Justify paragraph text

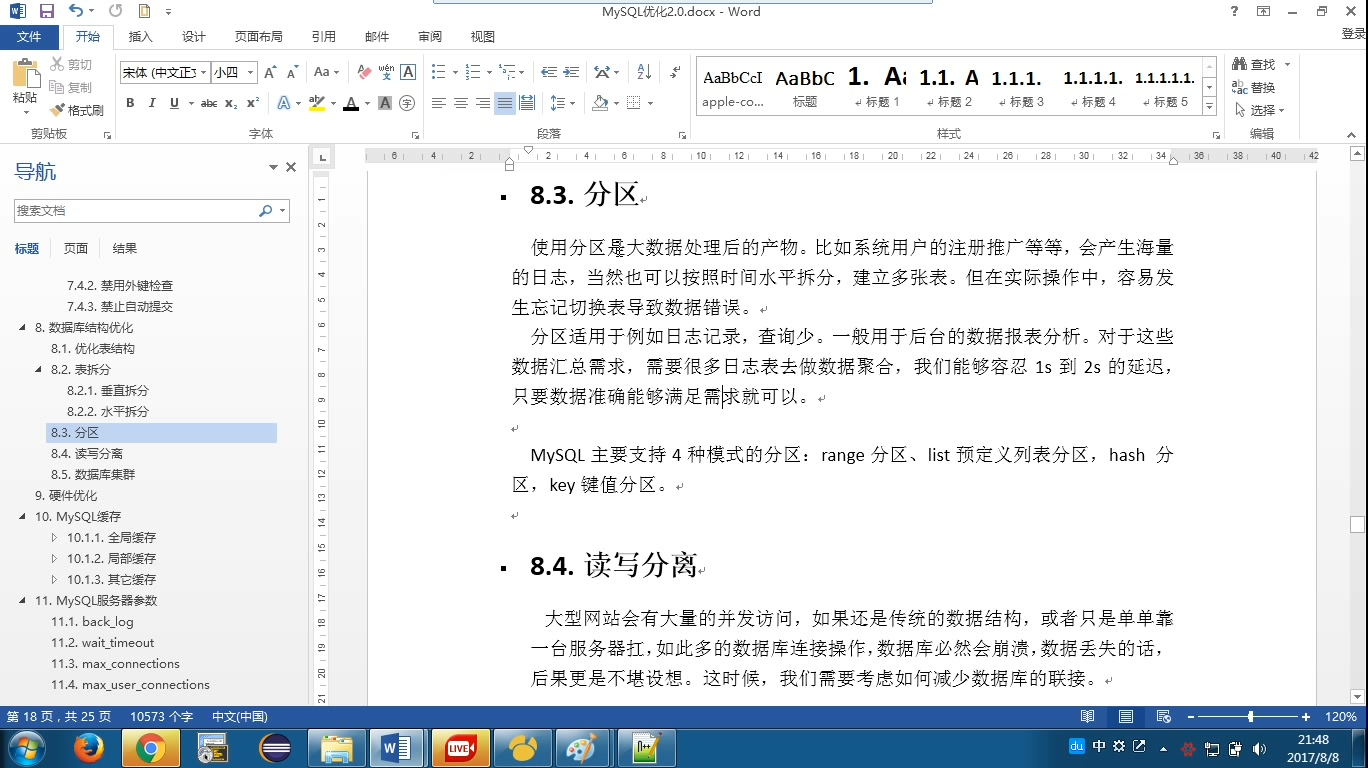505,103
